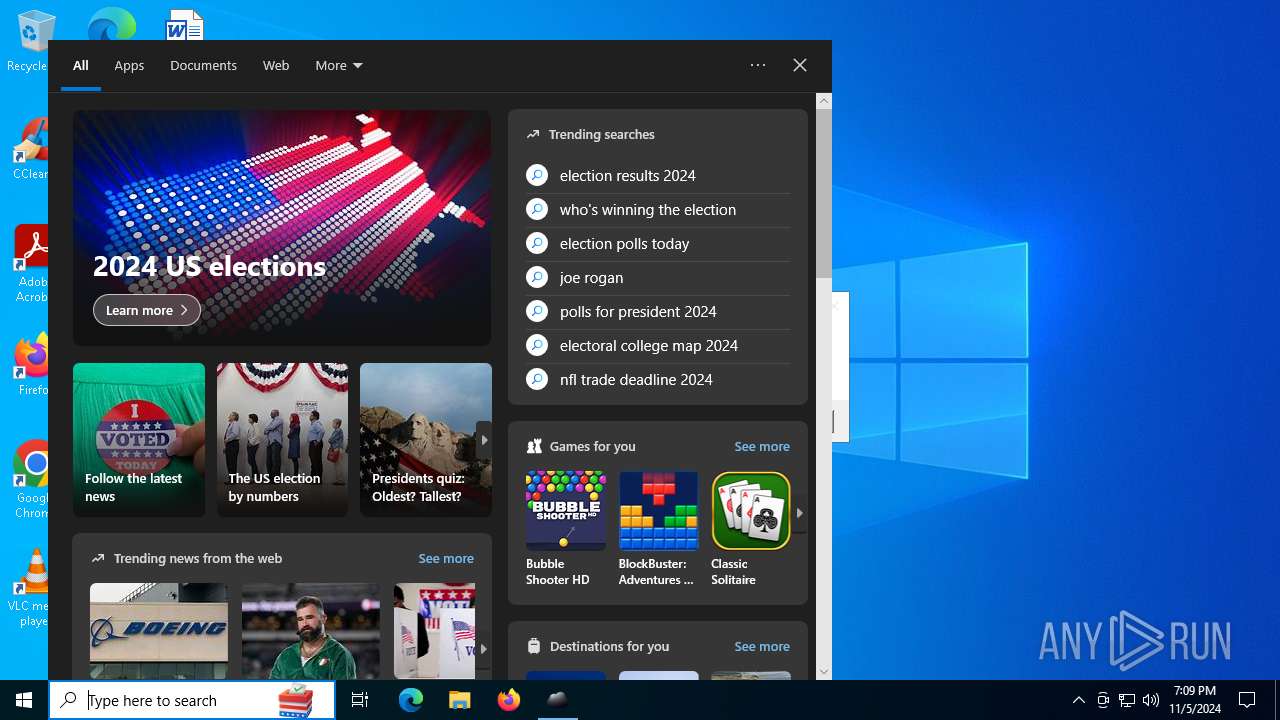Open Task View from the taskbar

coord(360,700)
